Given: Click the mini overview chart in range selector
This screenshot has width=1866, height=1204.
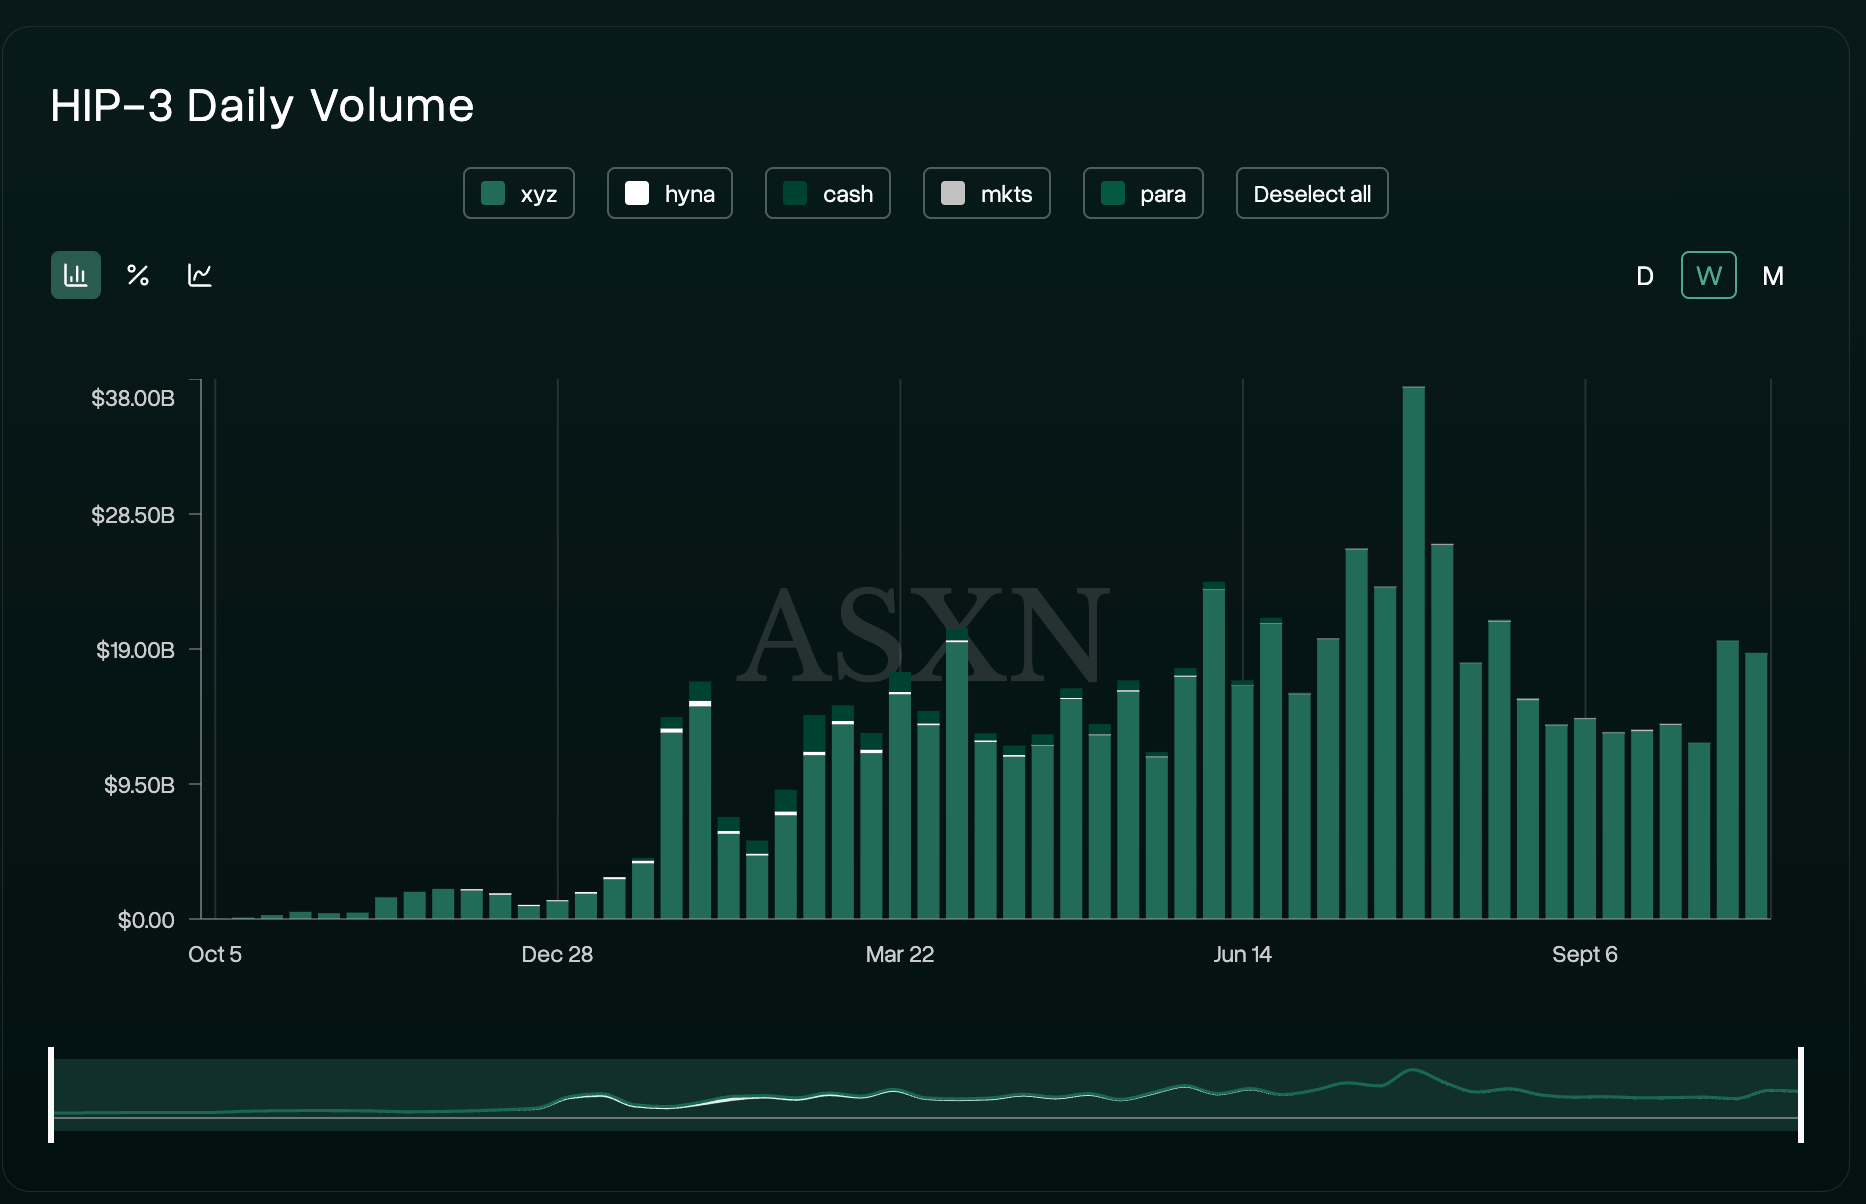Looking at the screenshot, I should point(926,1094).
